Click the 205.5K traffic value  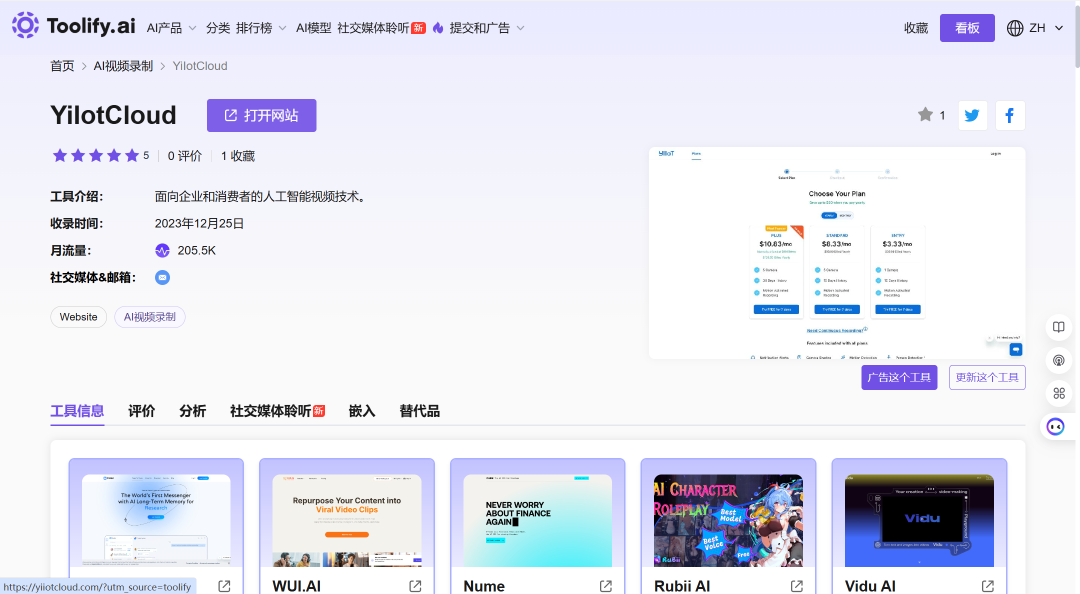pos(196,251)
